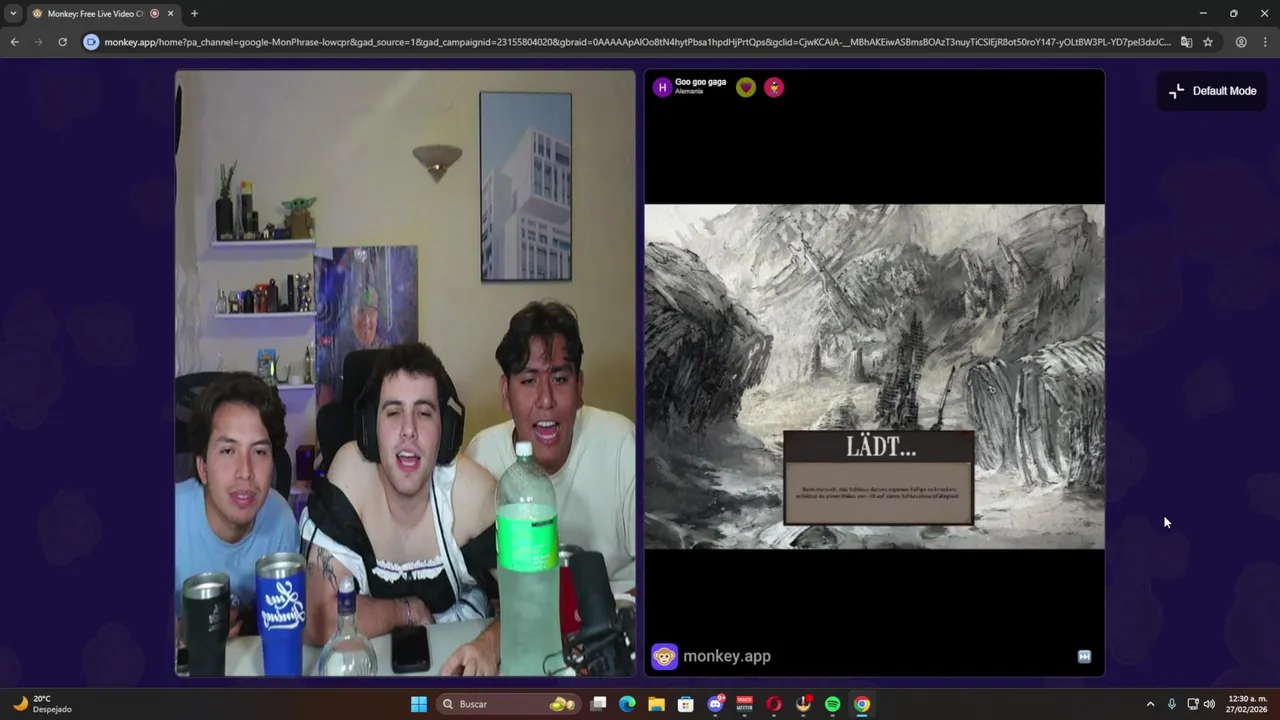The image size is (1280, 720).
Task: Open the Windows Start menu
Action: [419, 704]
